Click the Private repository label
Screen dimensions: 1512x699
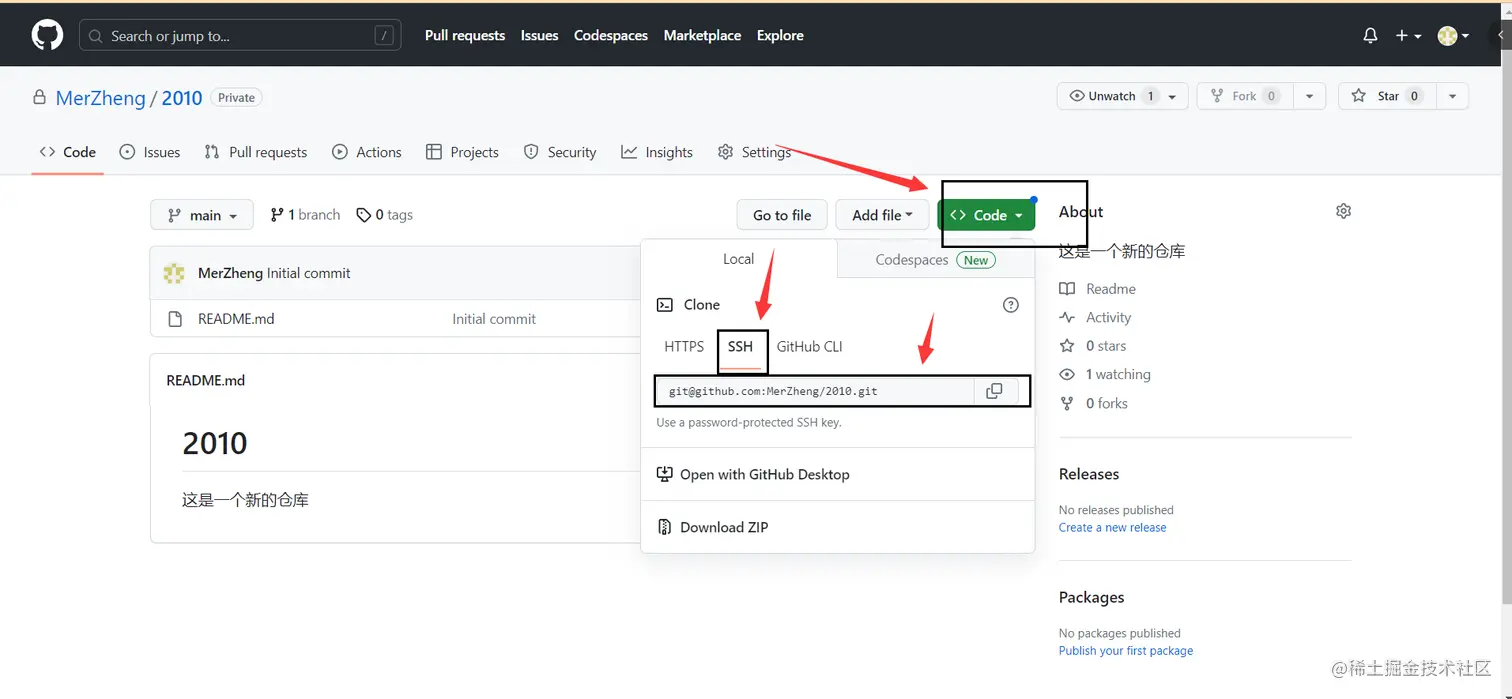tap(237, 98)
